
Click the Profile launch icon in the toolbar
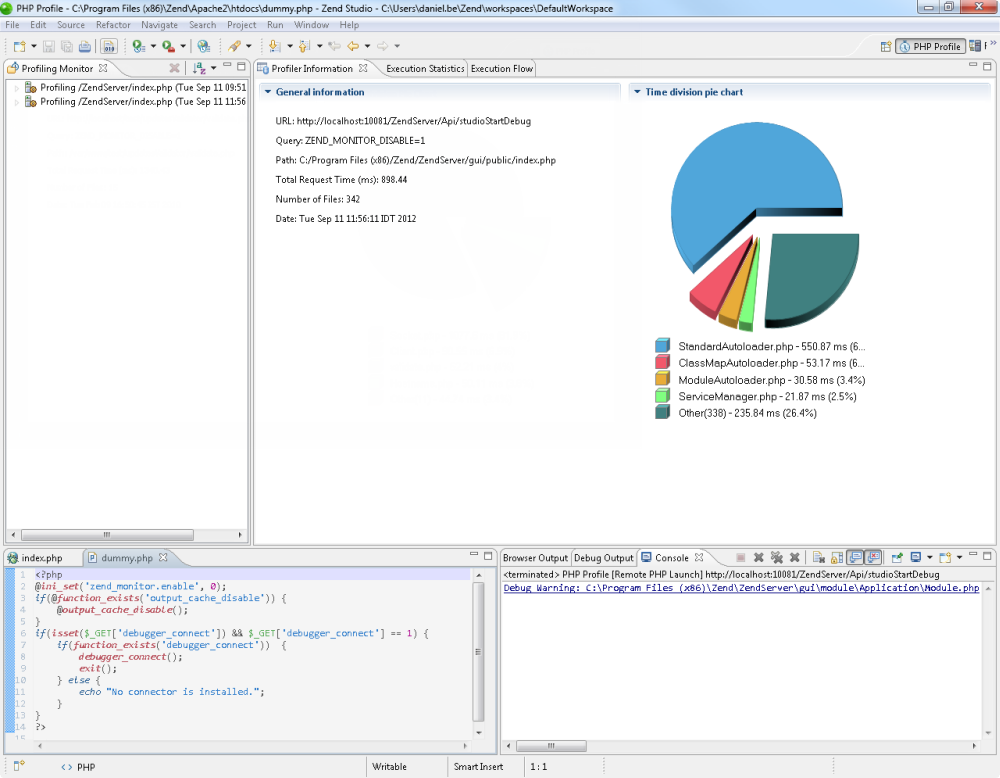[138, 46]
